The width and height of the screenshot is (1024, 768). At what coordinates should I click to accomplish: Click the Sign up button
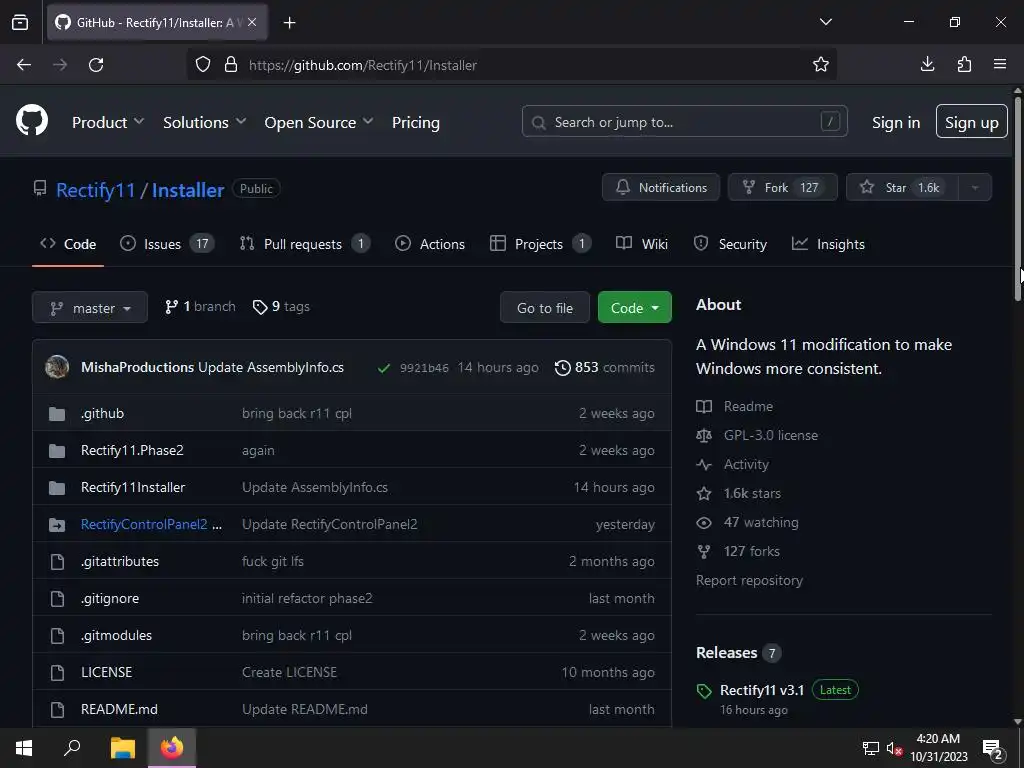click(971, 121)
